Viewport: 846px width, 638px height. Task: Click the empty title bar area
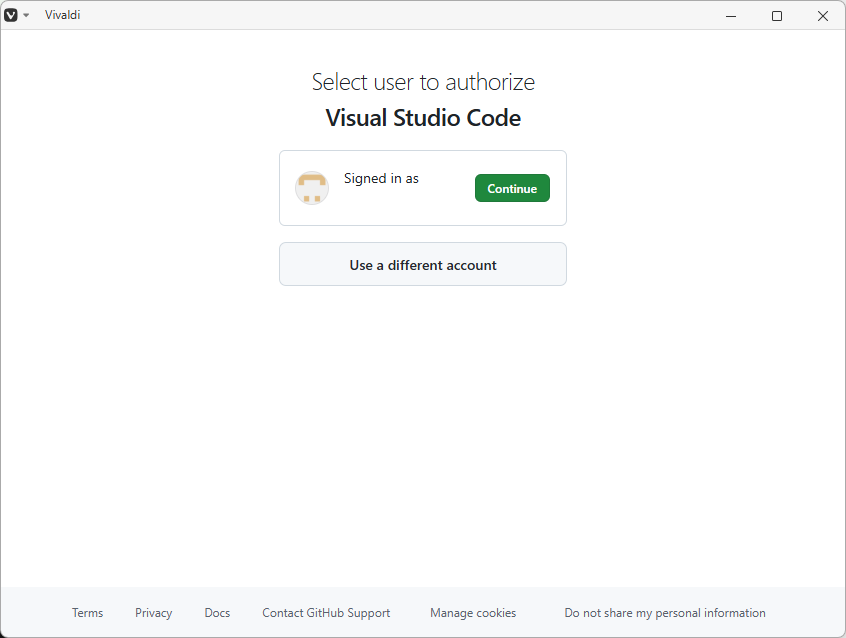coord(400,15)
